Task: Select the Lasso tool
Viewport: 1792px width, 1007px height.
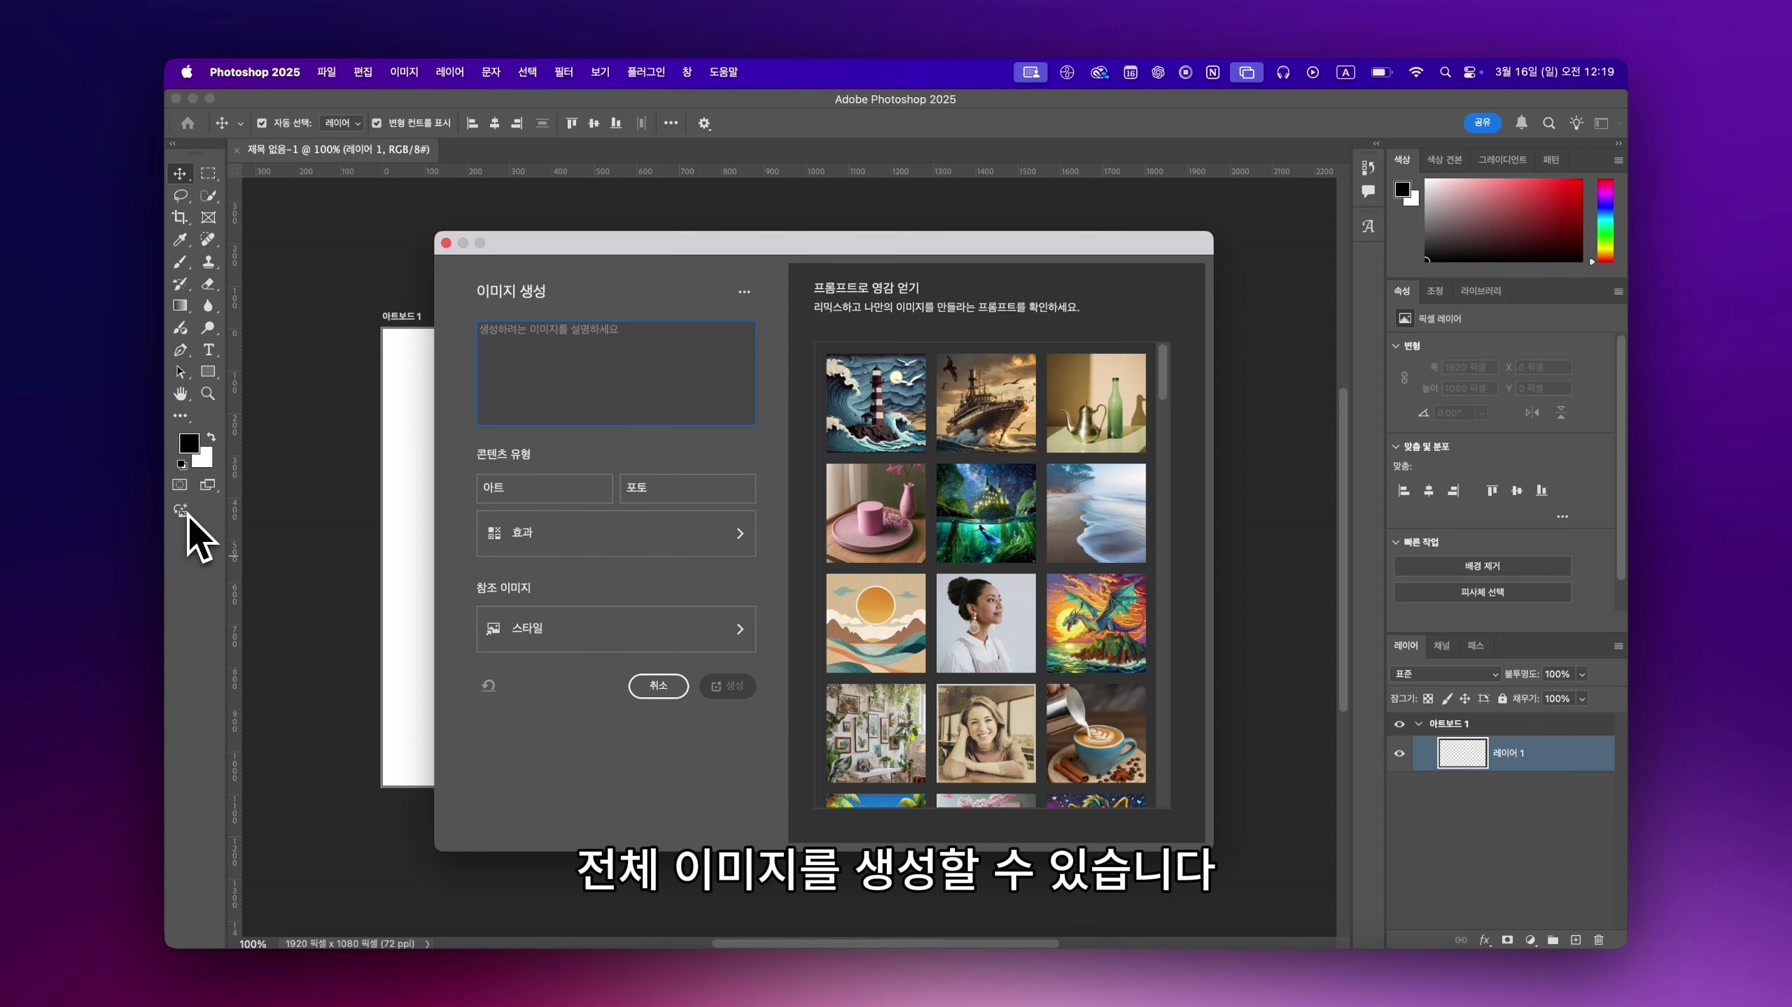Action: pos(180,196)
